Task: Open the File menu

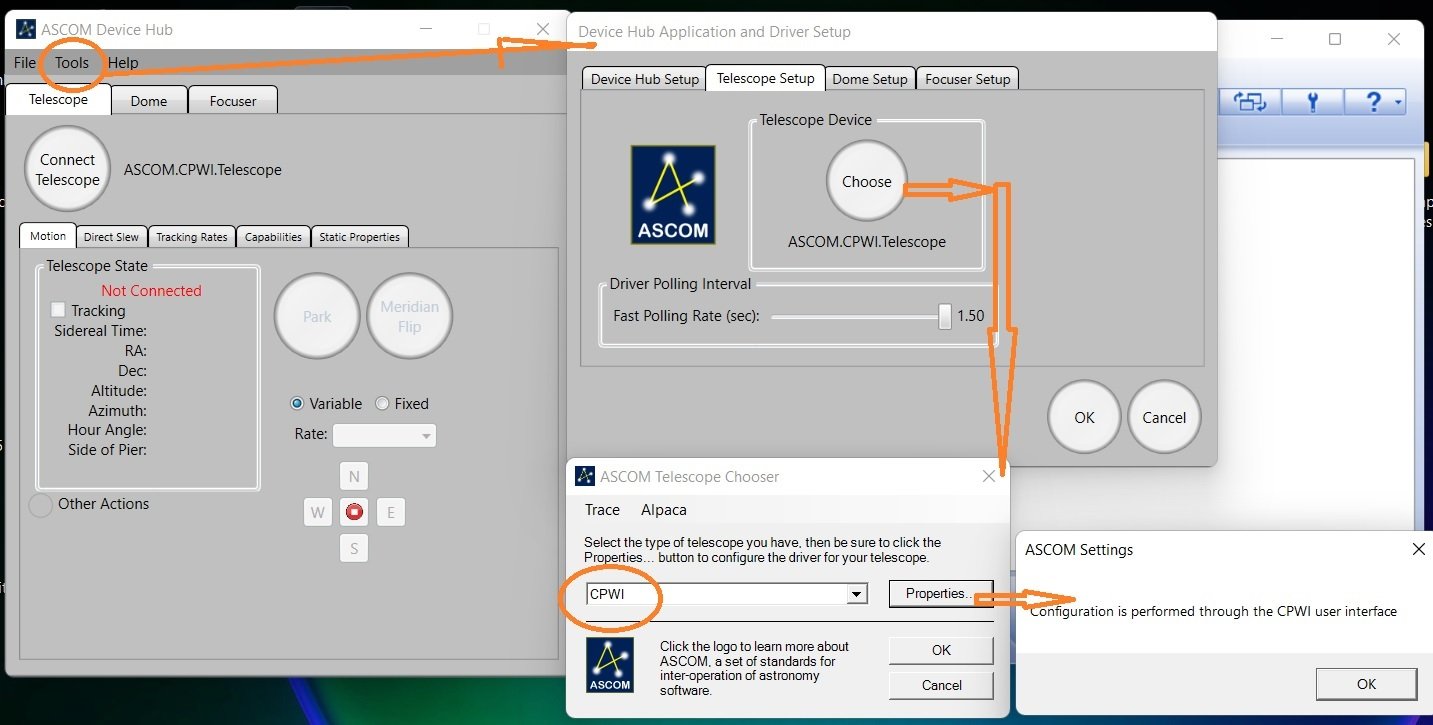Action: [25, 62]
